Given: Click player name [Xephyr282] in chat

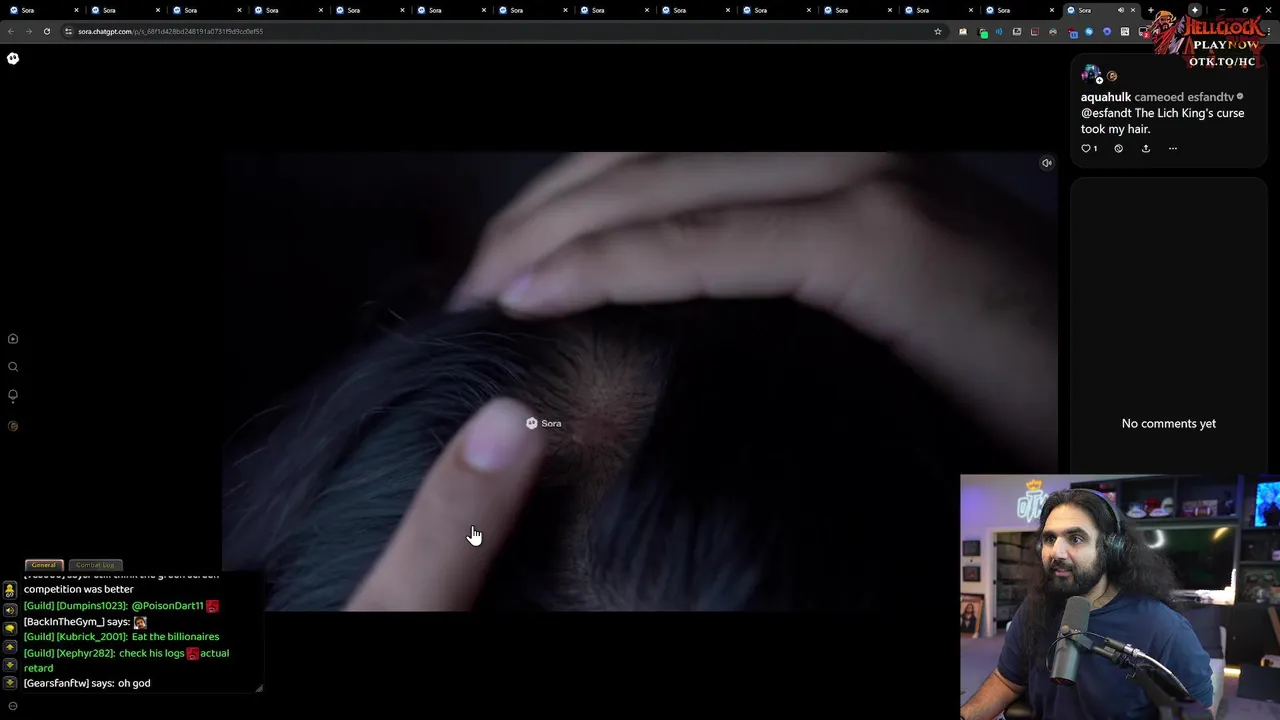Looking at the screenshot, I should coord(85,653).
